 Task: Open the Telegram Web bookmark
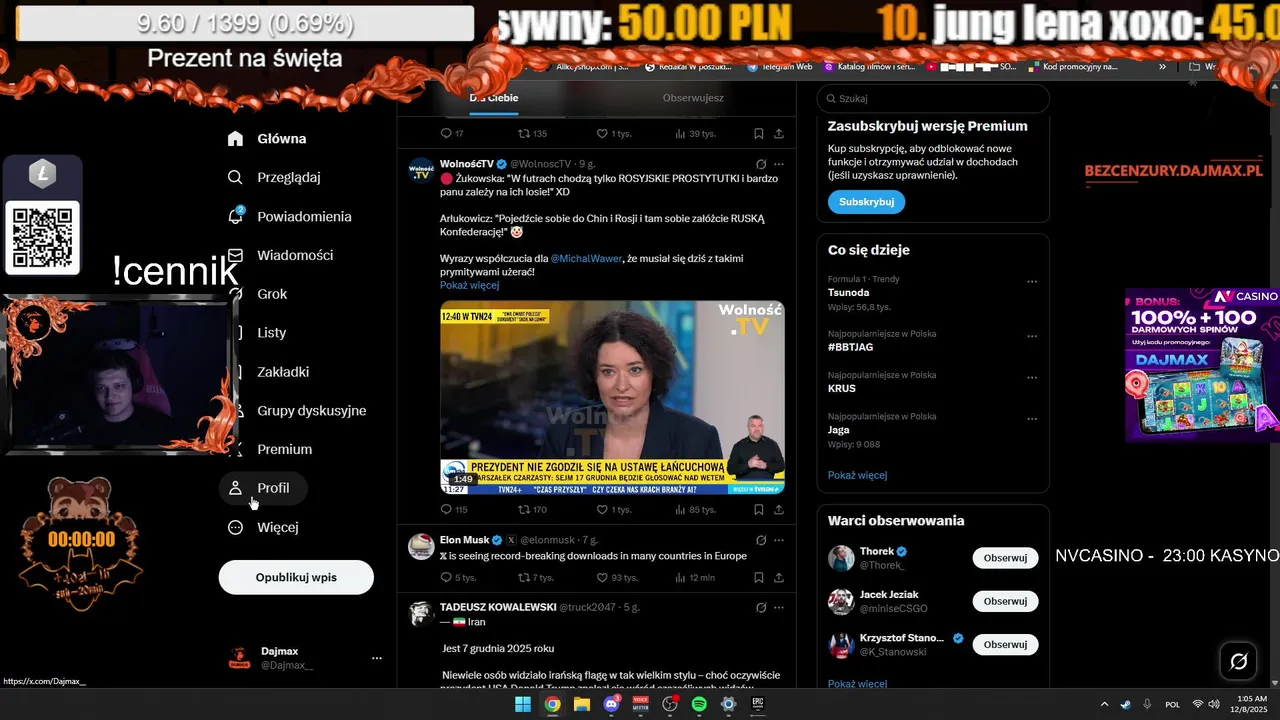pos(780,67)
